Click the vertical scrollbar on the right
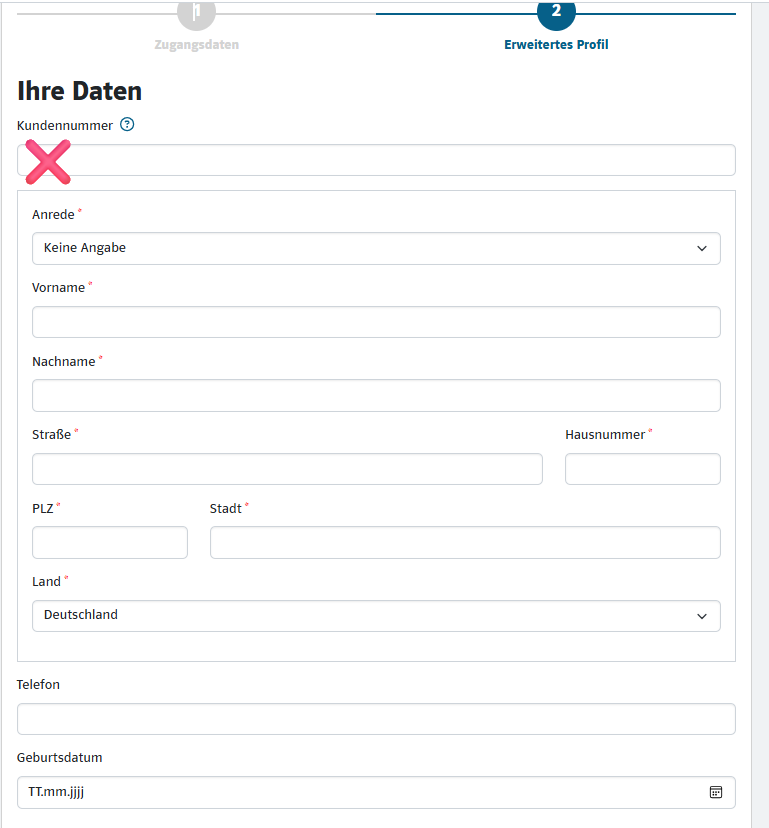Image resolution: width=769 pixels, height=828 pixels. [x=760, y=400]
